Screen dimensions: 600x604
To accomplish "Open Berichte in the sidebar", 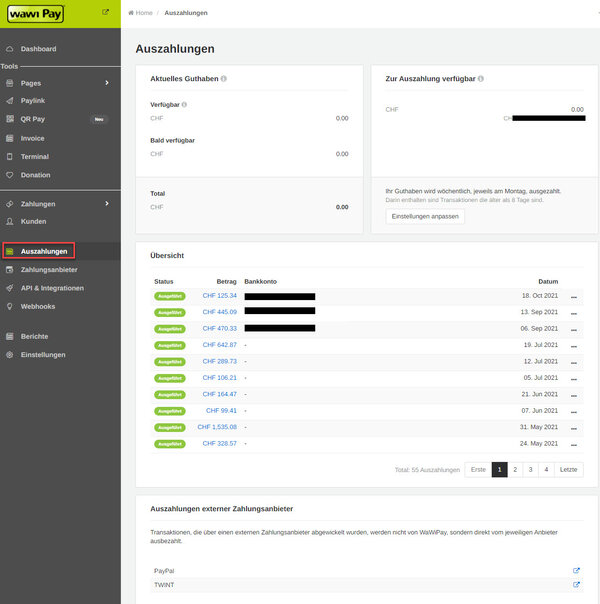I will coord(34,336).
